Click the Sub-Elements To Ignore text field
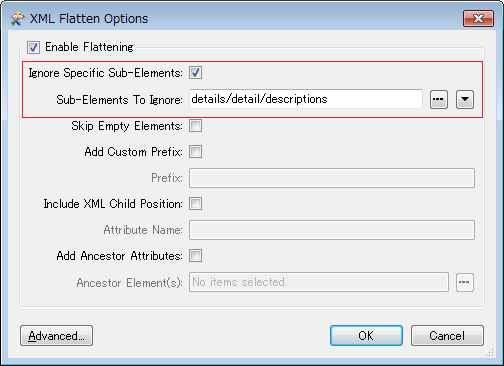Image resolution: width=504 pixels, height=366 pixels. (306, 99)
